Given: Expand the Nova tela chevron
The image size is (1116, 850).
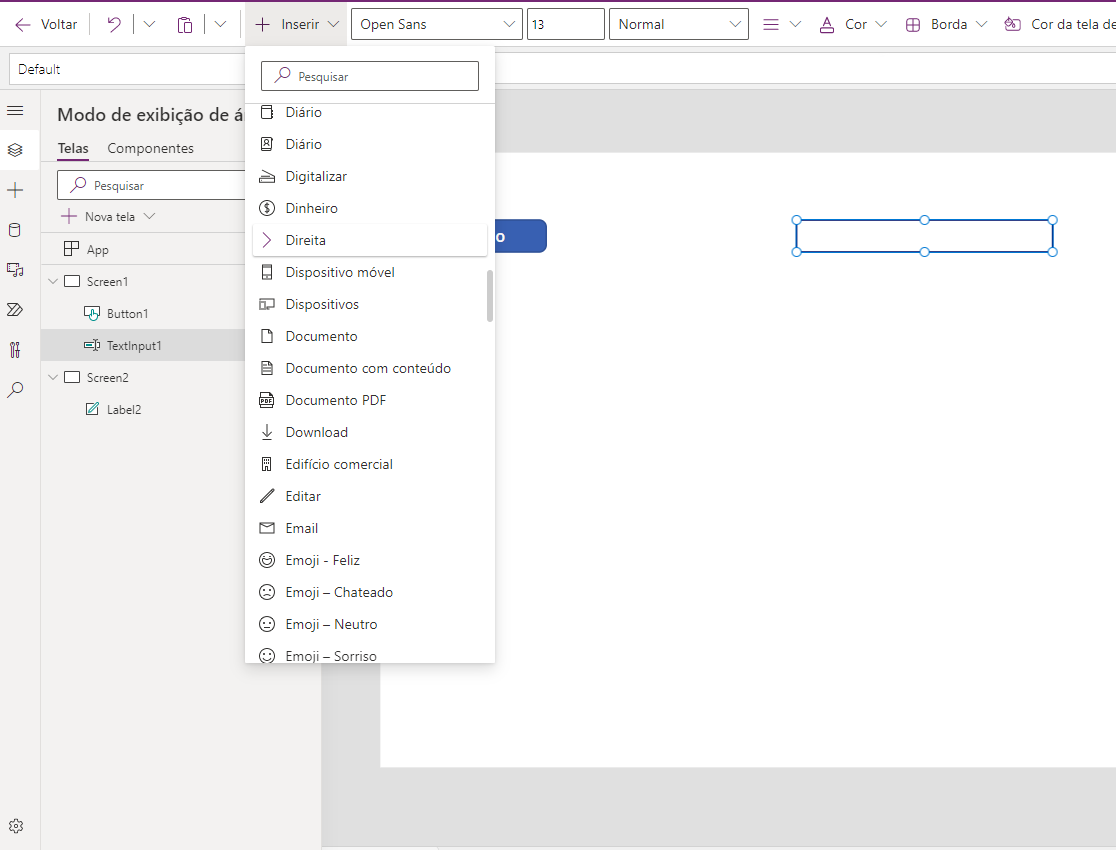Looking at the screenshot, I should (149, 216).
